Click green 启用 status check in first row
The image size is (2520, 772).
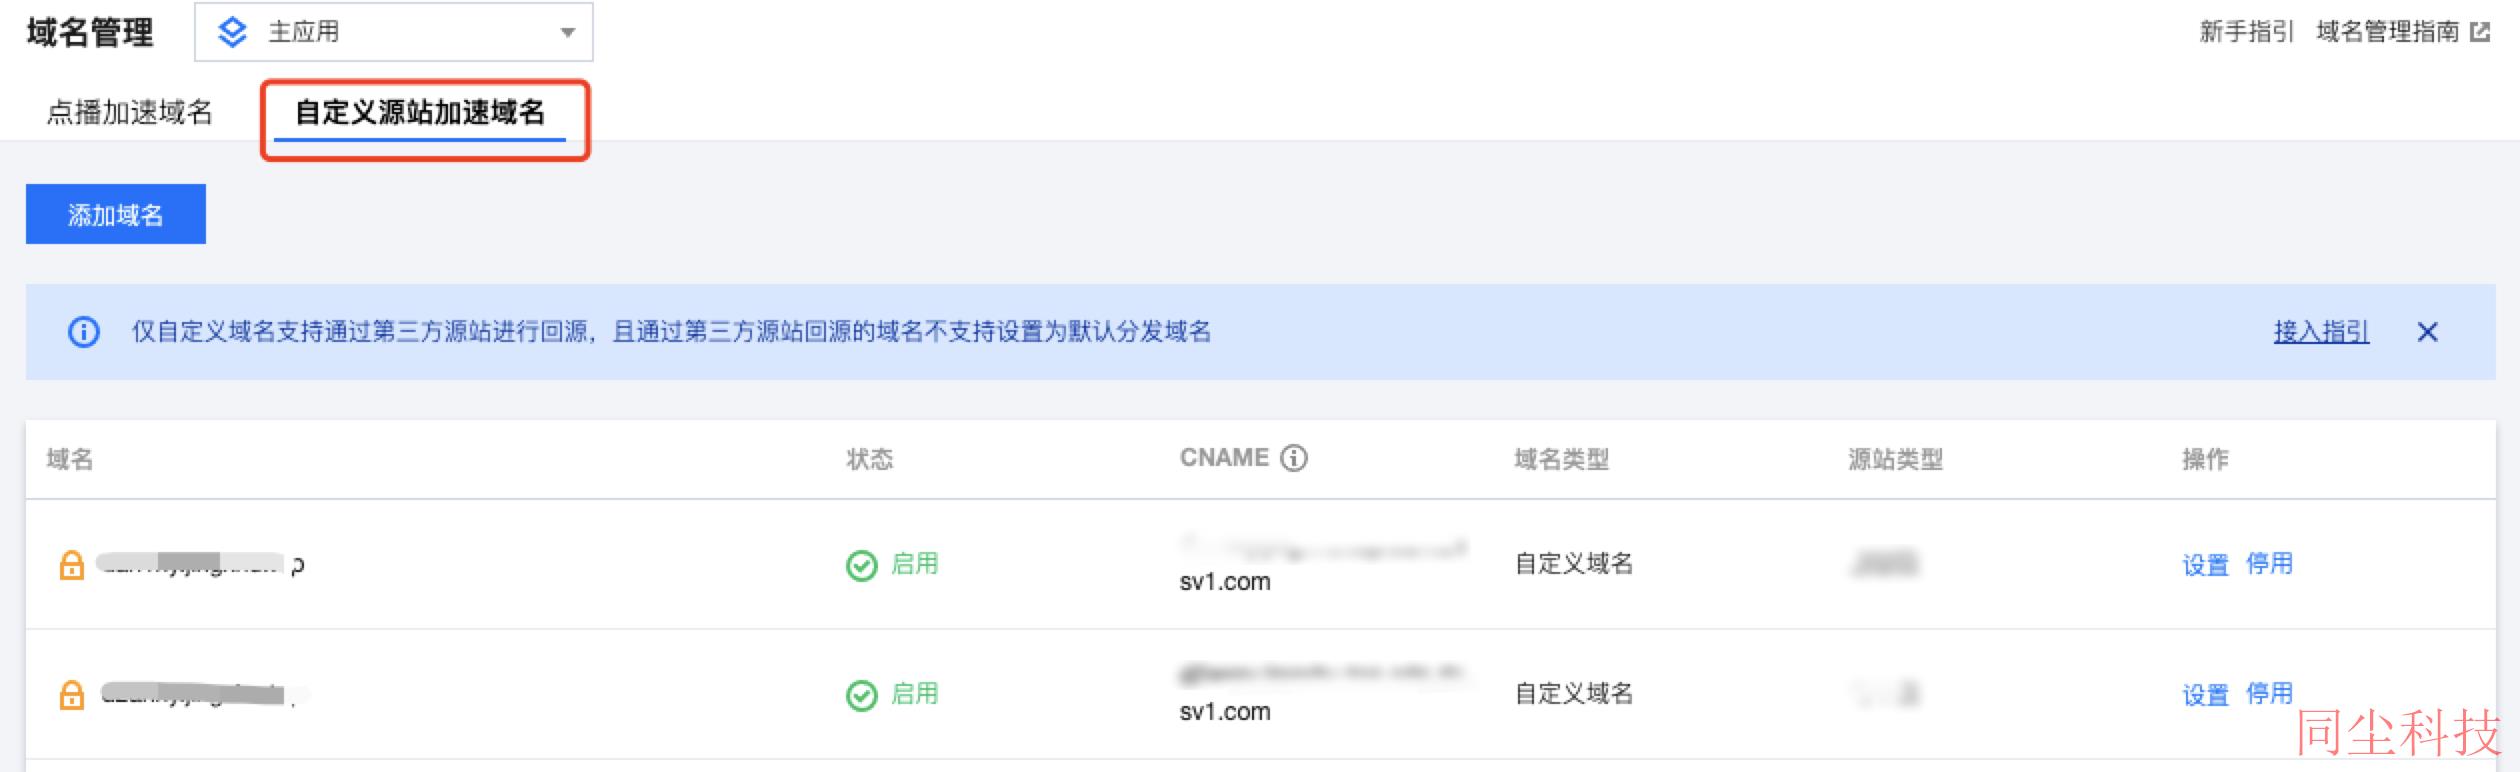(861, 565)
